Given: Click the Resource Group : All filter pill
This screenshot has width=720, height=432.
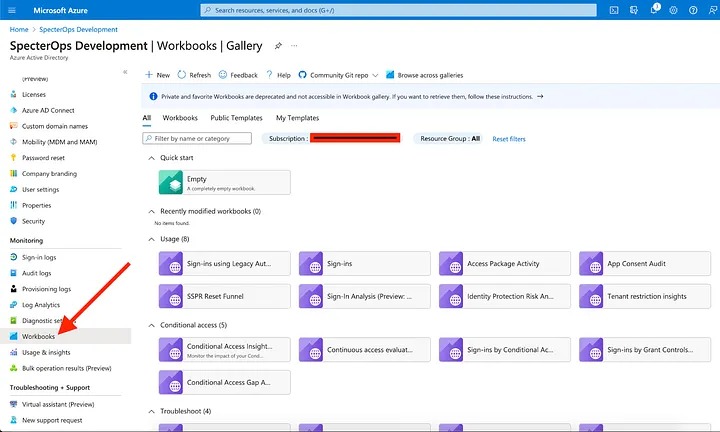Looking at the screenshot, I should point(449,139).
